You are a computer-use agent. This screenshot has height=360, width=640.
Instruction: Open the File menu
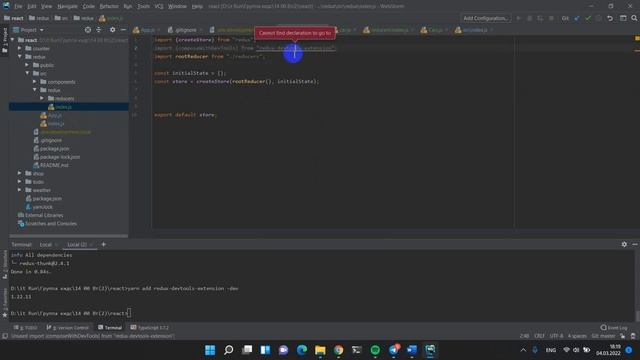click(18, 6)
